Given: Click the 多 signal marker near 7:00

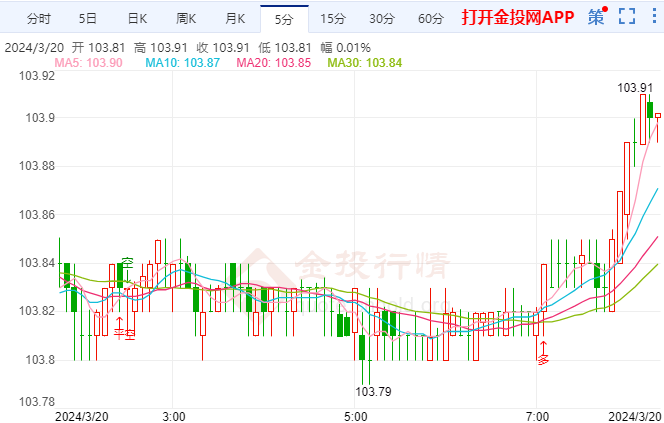Looking at the screenshot, I should click(543, 359).
